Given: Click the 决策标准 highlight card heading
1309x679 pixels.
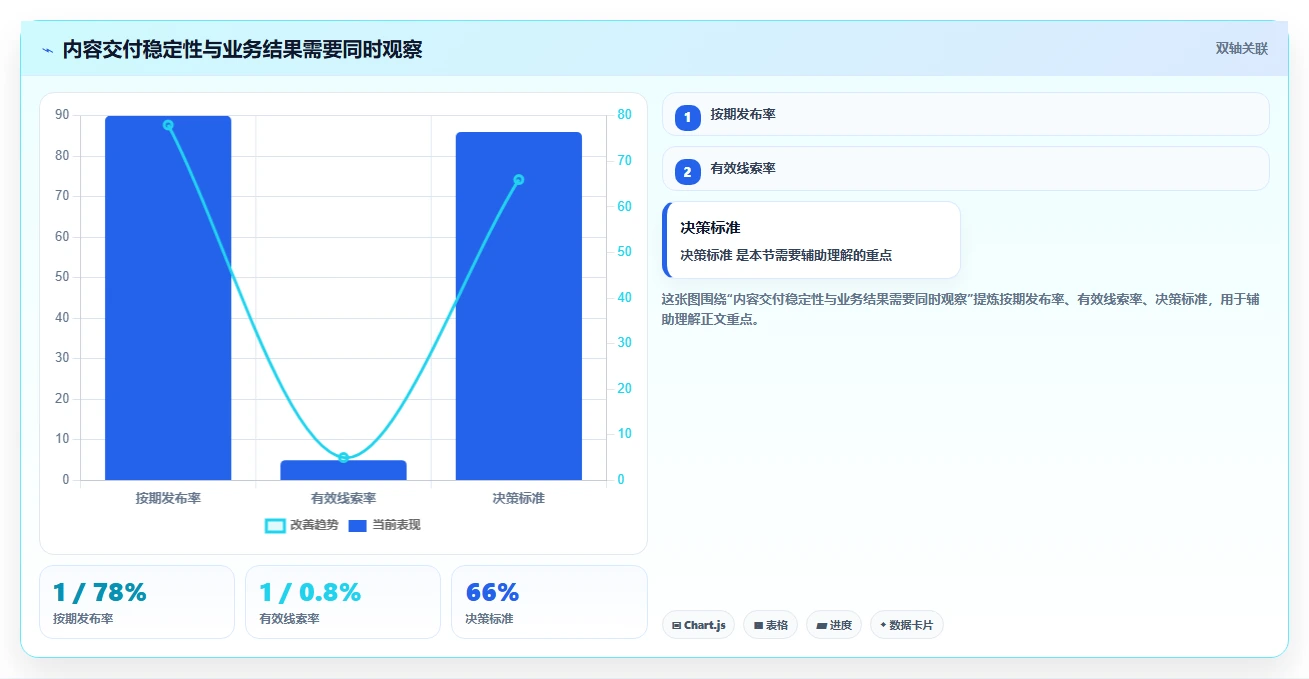Looking at the screenshot, I should 710,228.
